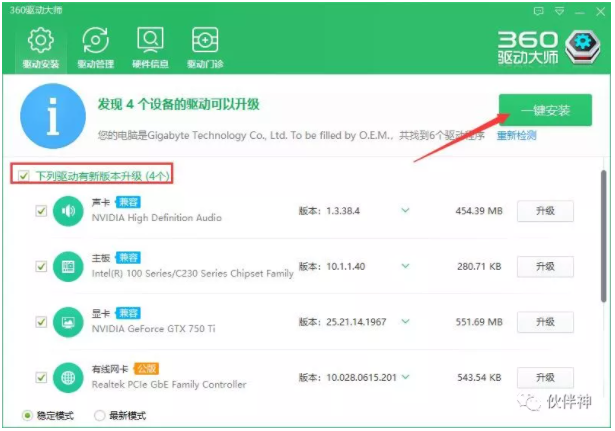Click the text Intel(R) 100 Series/C230 Series Chipset Family
This screenshot has width=615, height=431.
[x=193, y=273]
